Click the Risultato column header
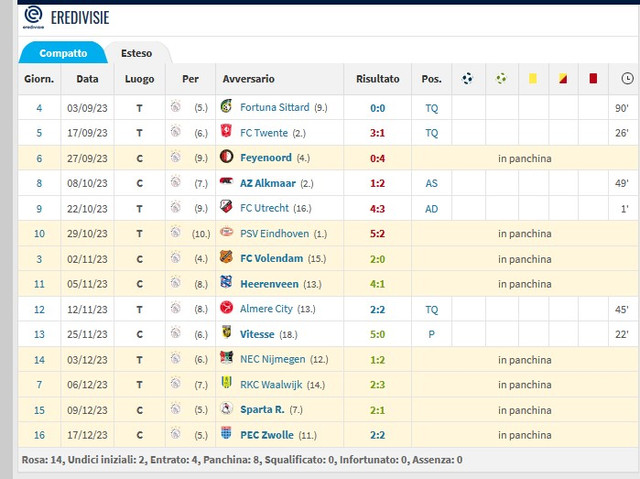 pos(378,79)
